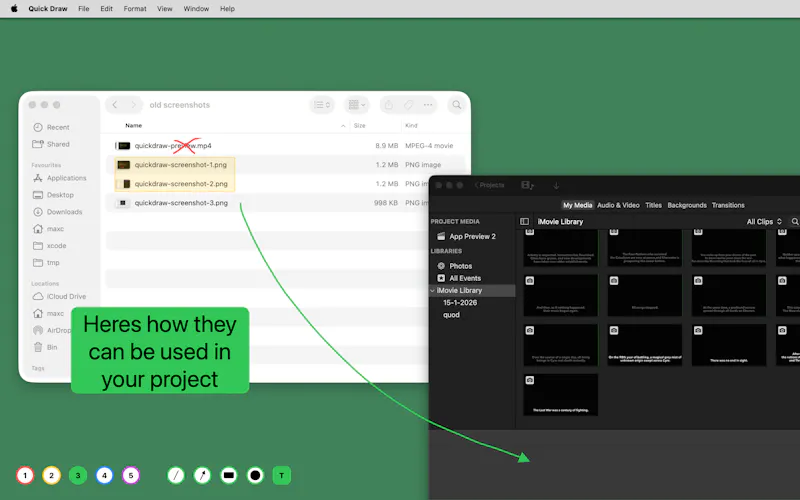The height and width of the screenshot is (500, 800).
Task: Select the quickdraw-preview.mp4 file
Action: (x=173, y=145)
